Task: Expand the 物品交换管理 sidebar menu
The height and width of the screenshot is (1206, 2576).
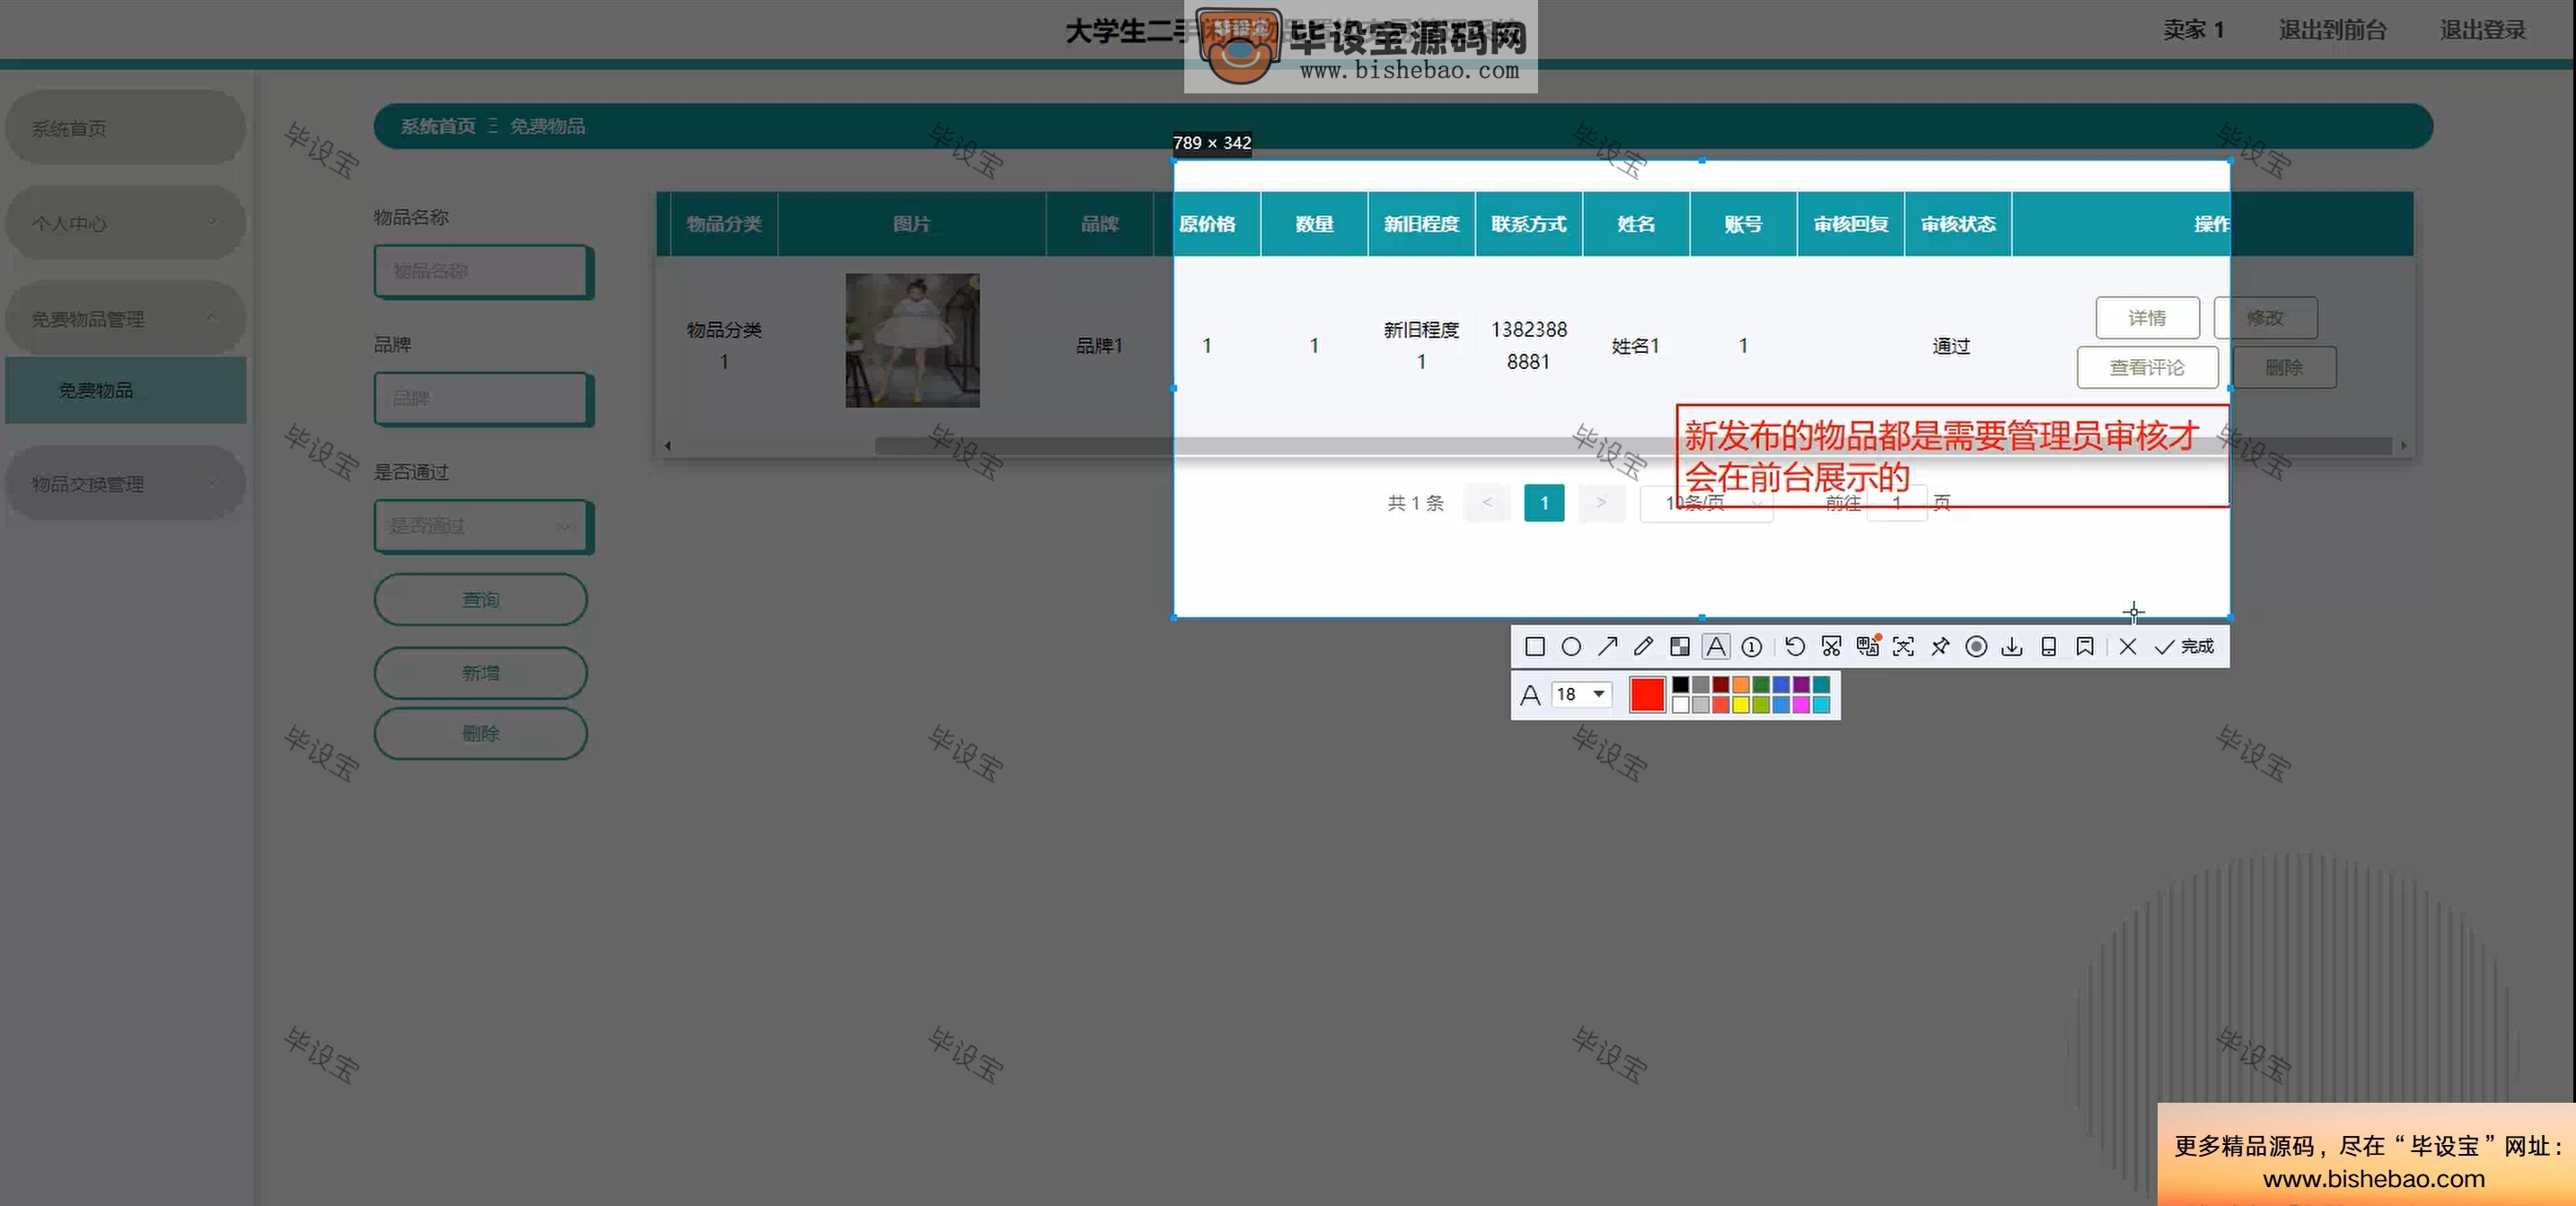Action: (x=125, y=484)
